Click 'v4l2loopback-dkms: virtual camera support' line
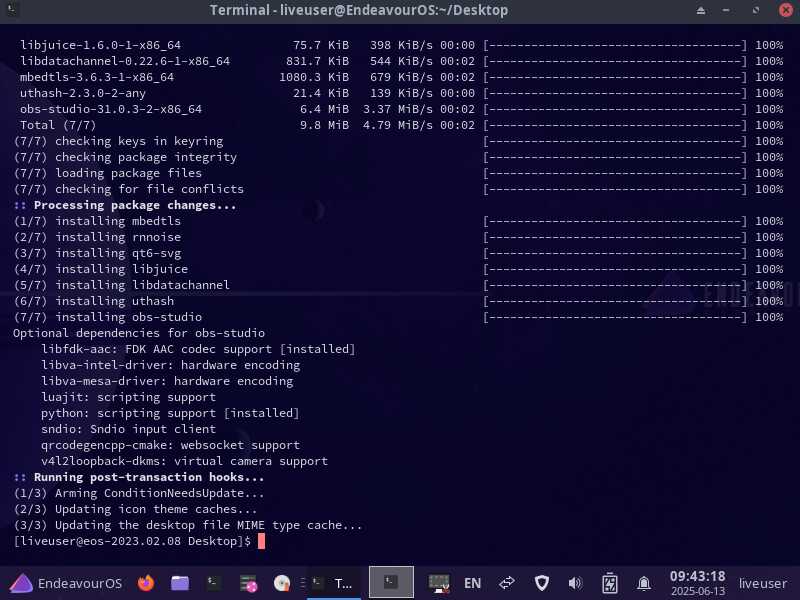This screenshot has width=800, height=600. pos(185,461)
